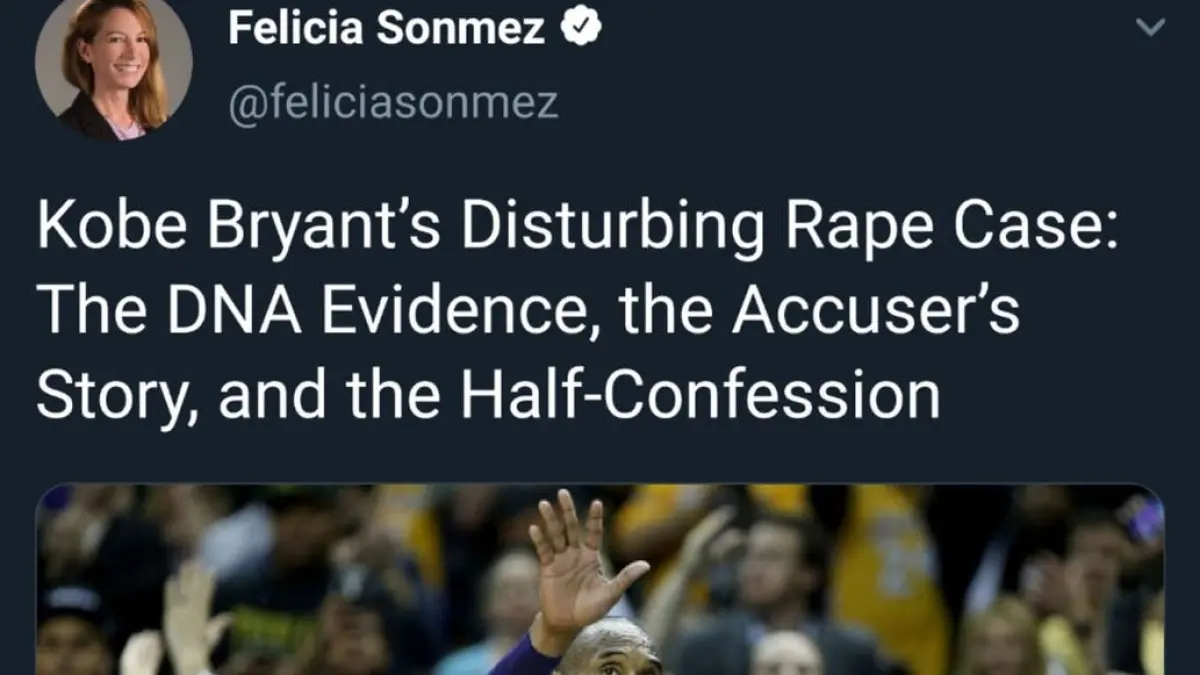
Task: Expand the down-arrow at the tweet's top right
Action: point(1151,28)
